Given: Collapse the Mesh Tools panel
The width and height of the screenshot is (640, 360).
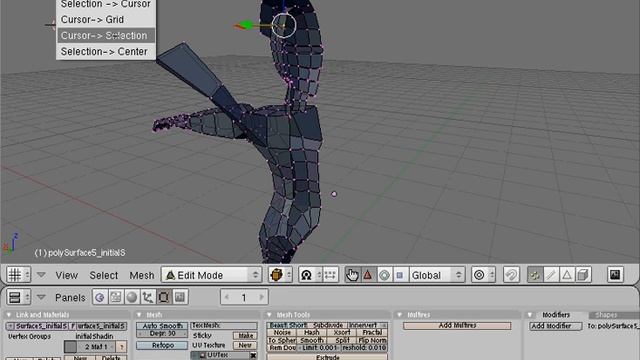Looking at the screenshot, I should [x=269, y=315].
